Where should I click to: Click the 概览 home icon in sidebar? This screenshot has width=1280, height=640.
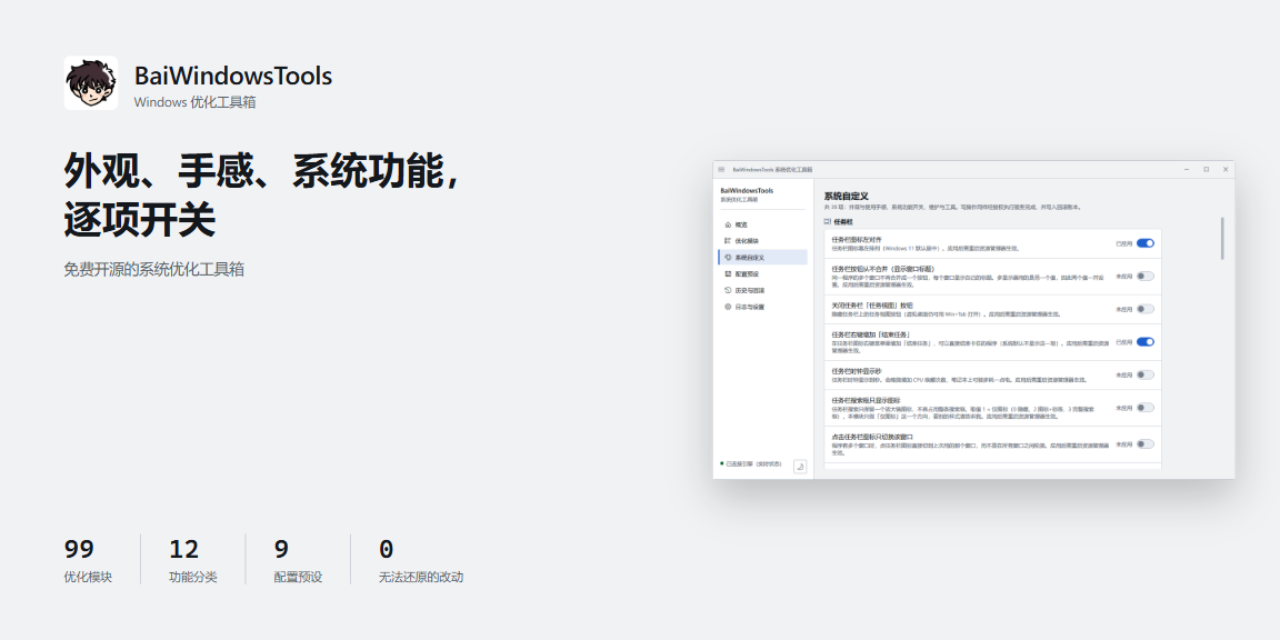[x=728, y=225]
